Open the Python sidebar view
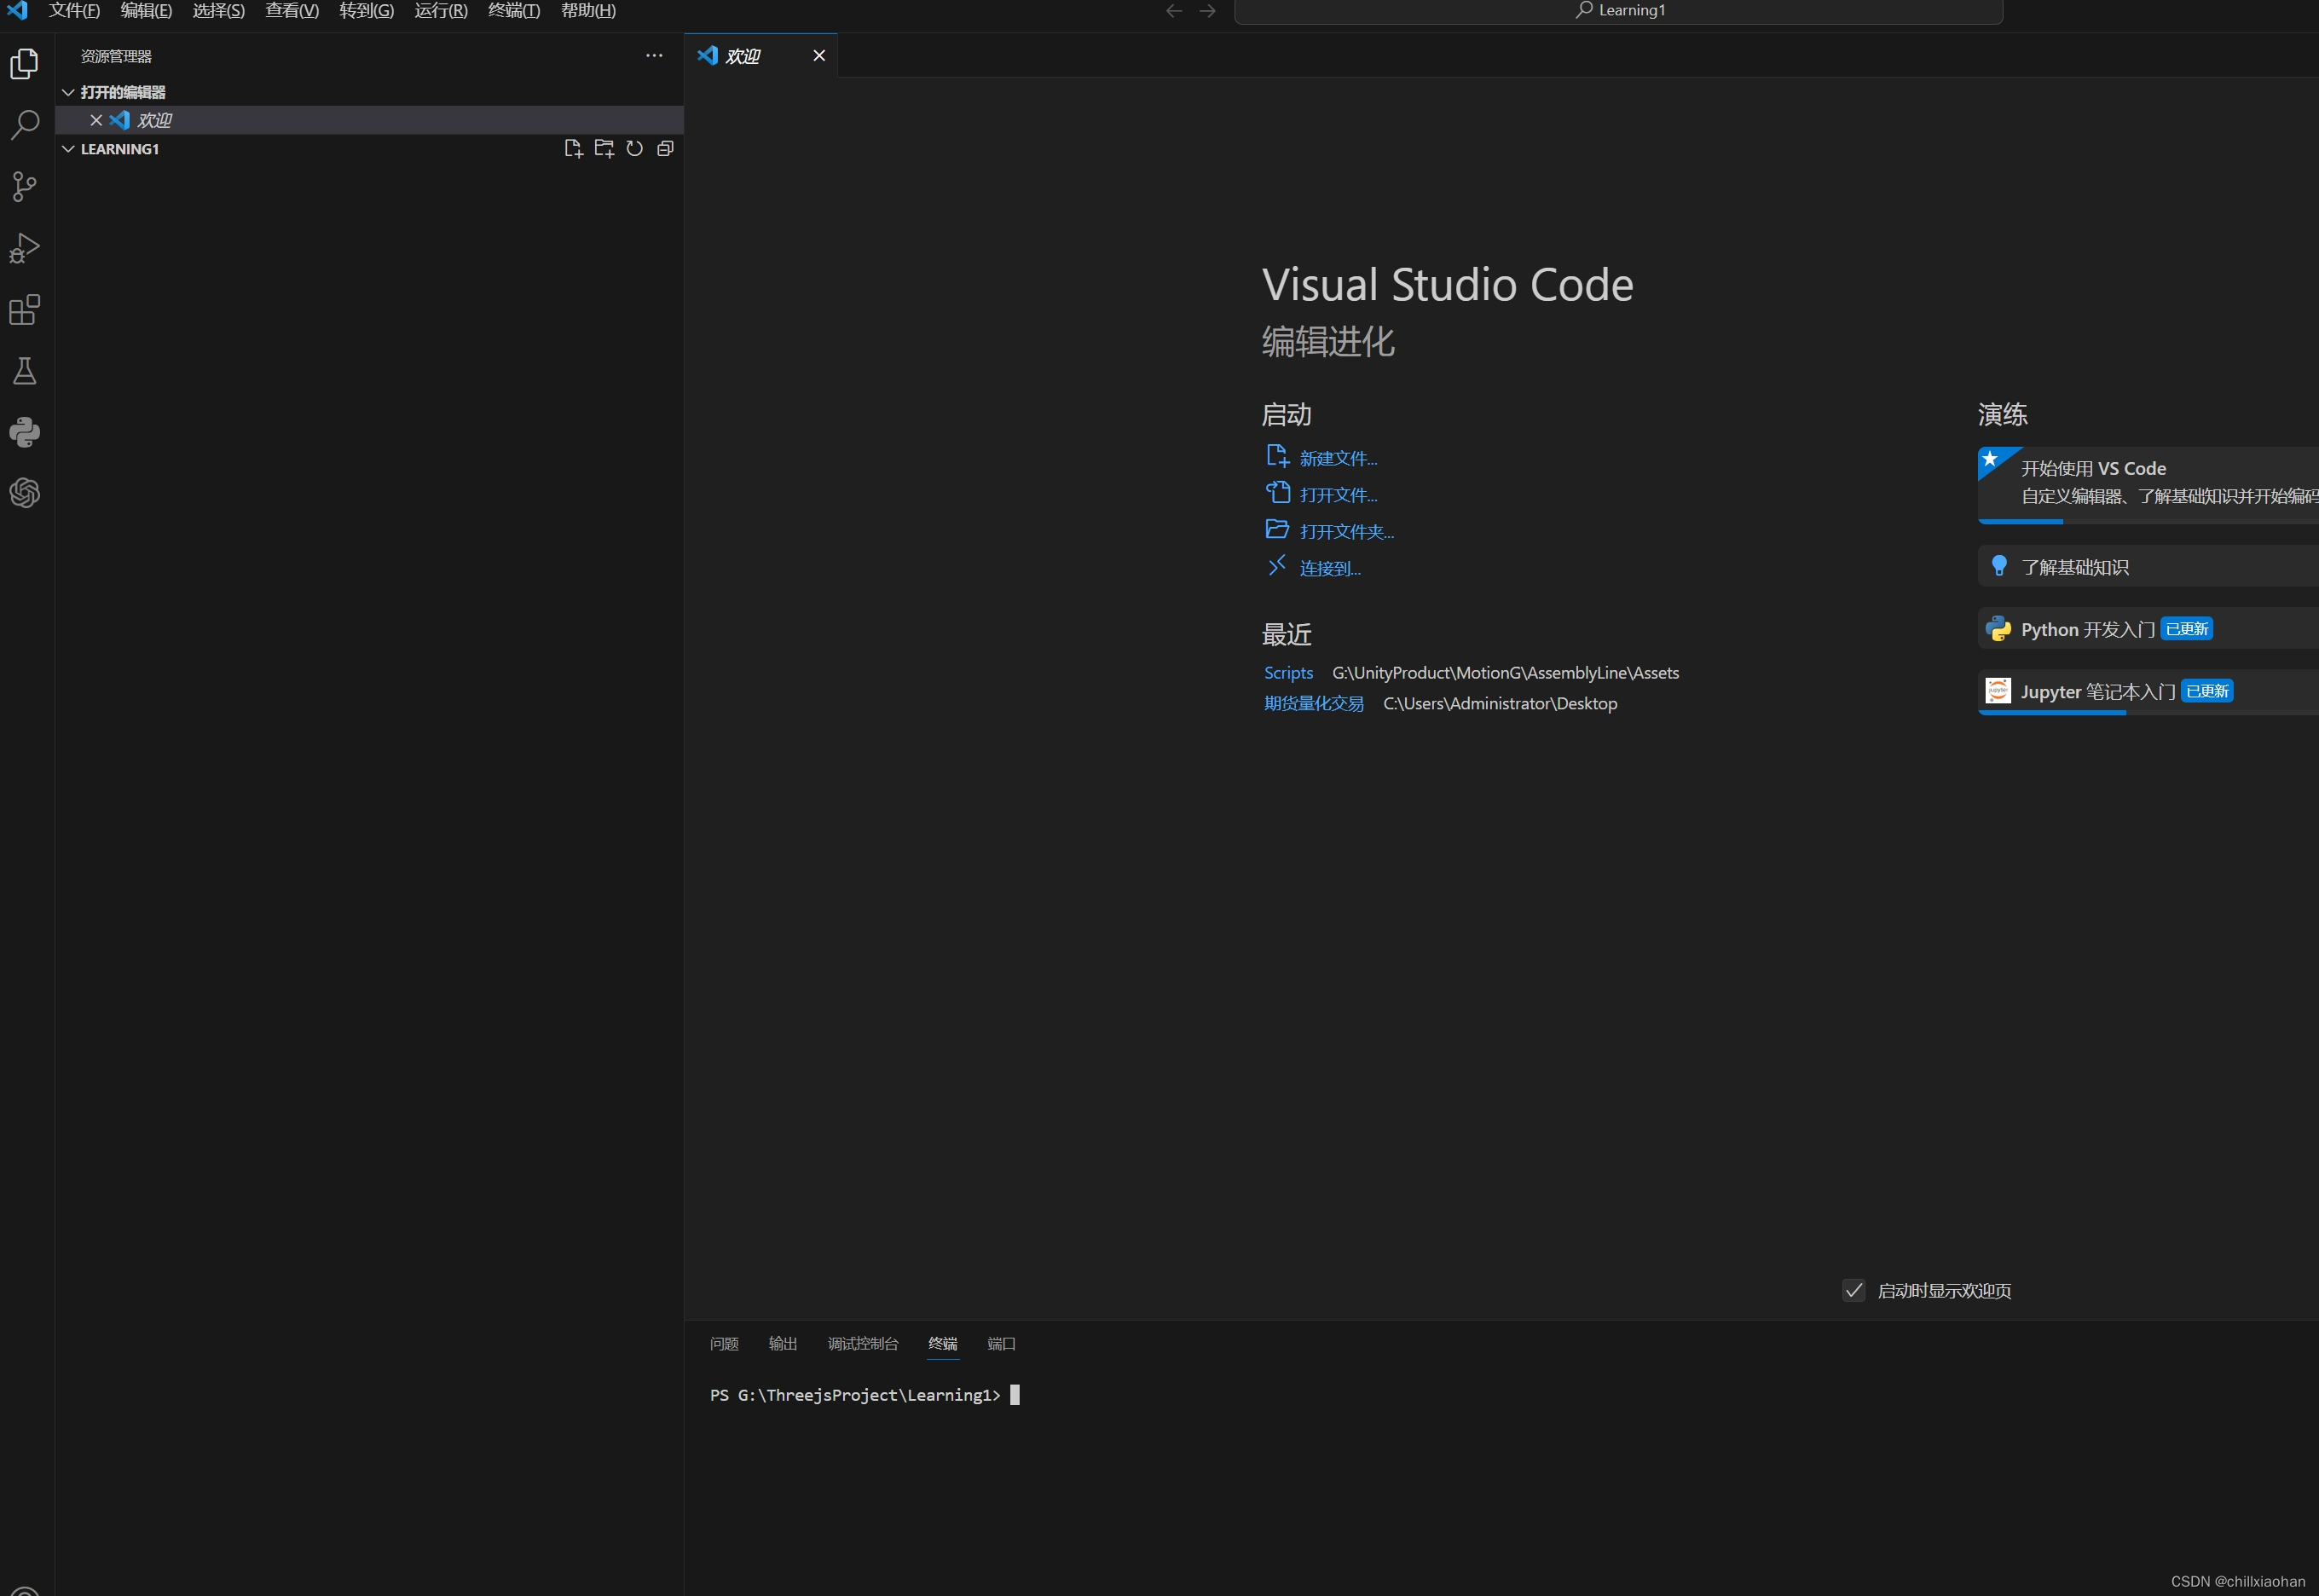Screen dimensions: 2319x1596 coord(24,432)
